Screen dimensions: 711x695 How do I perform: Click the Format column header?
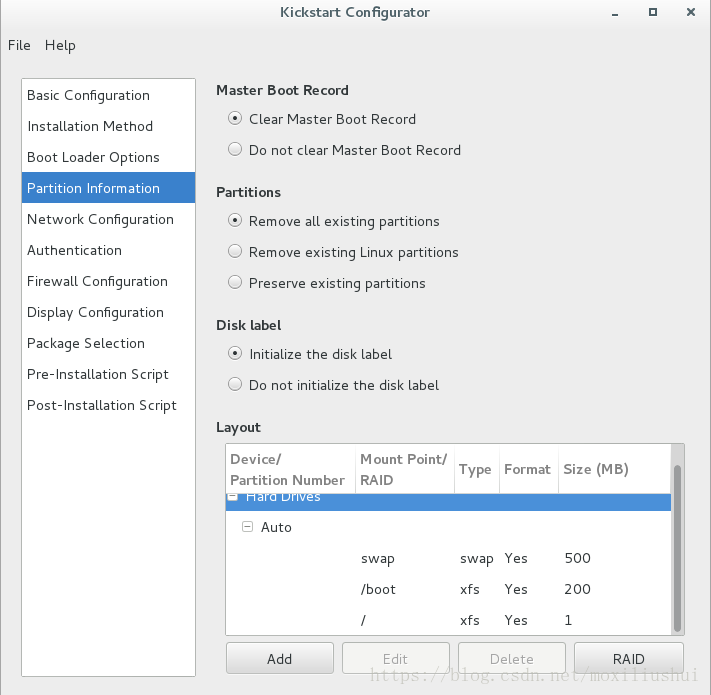(x=529, y=469)
